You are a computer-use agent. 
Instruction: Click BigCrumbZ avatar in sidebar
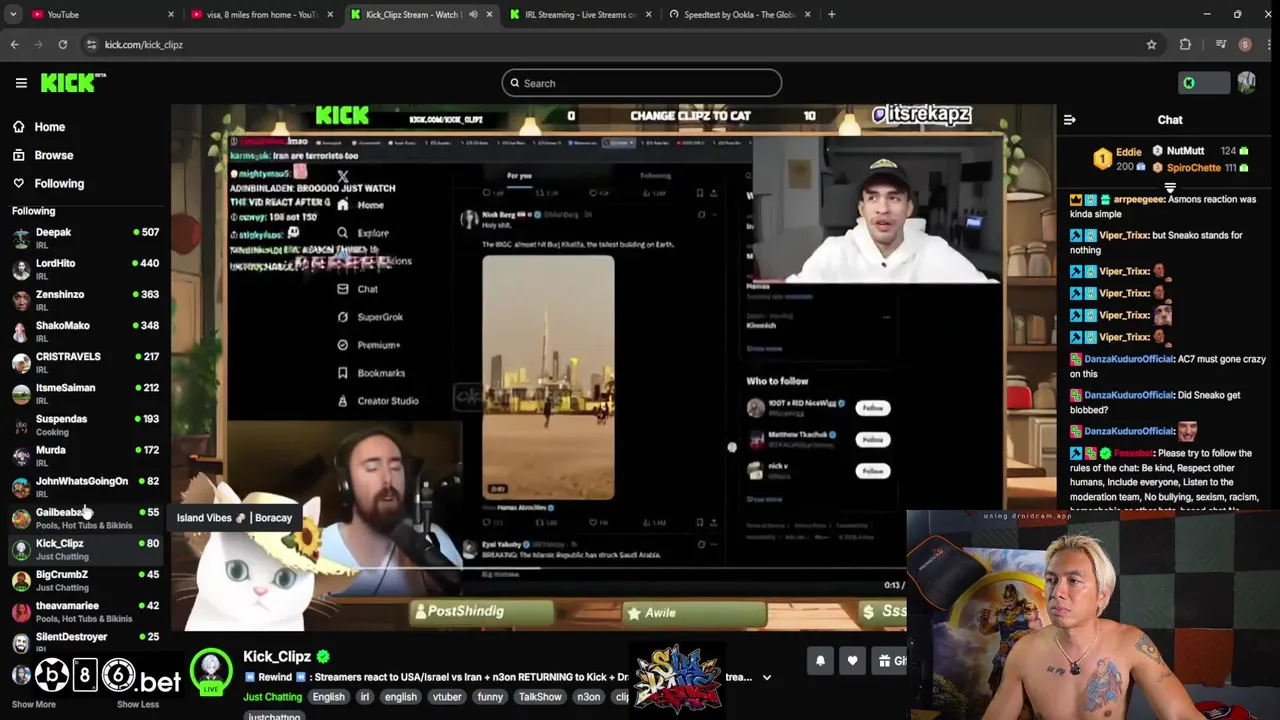point(21,580)
